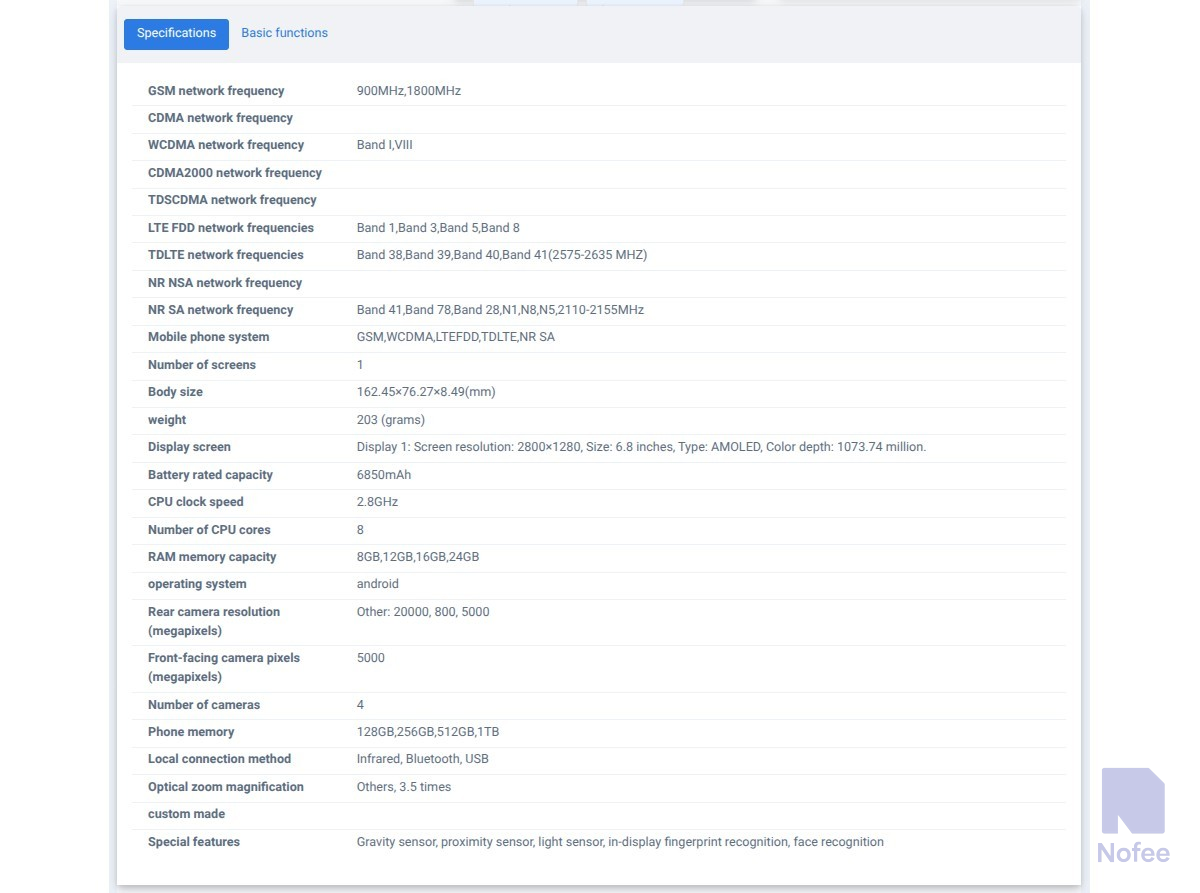Select the 6850mAh battery capacity value
Viewport: 1200px width, 893px height.
pyautogui.click(x=383, y=475)
